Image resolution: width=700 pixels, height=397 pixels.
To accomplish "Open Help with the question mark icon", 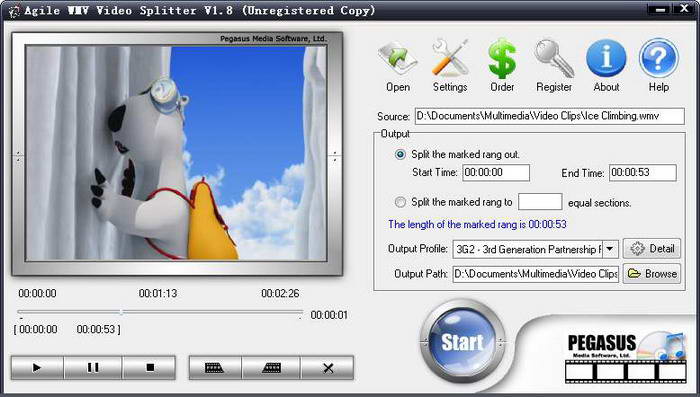I will click(658, 66).
